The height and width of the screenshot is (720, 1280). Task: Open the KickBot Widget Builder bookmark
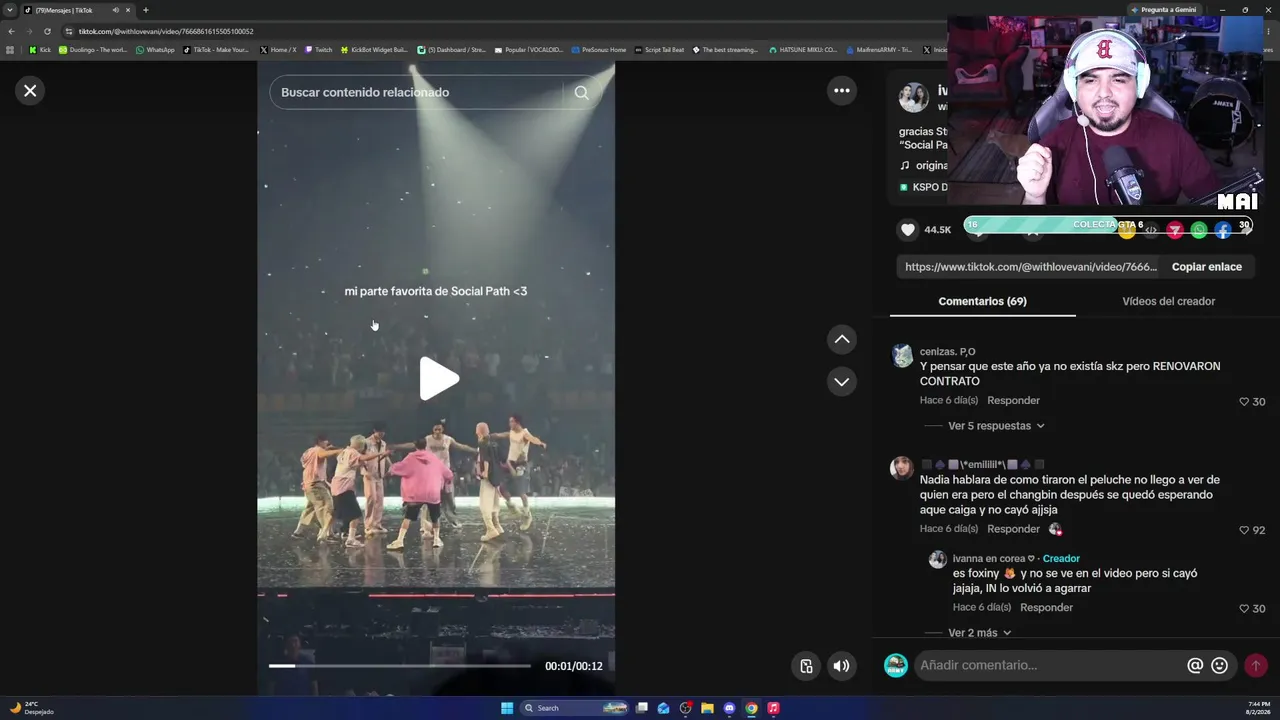point(374,50)
